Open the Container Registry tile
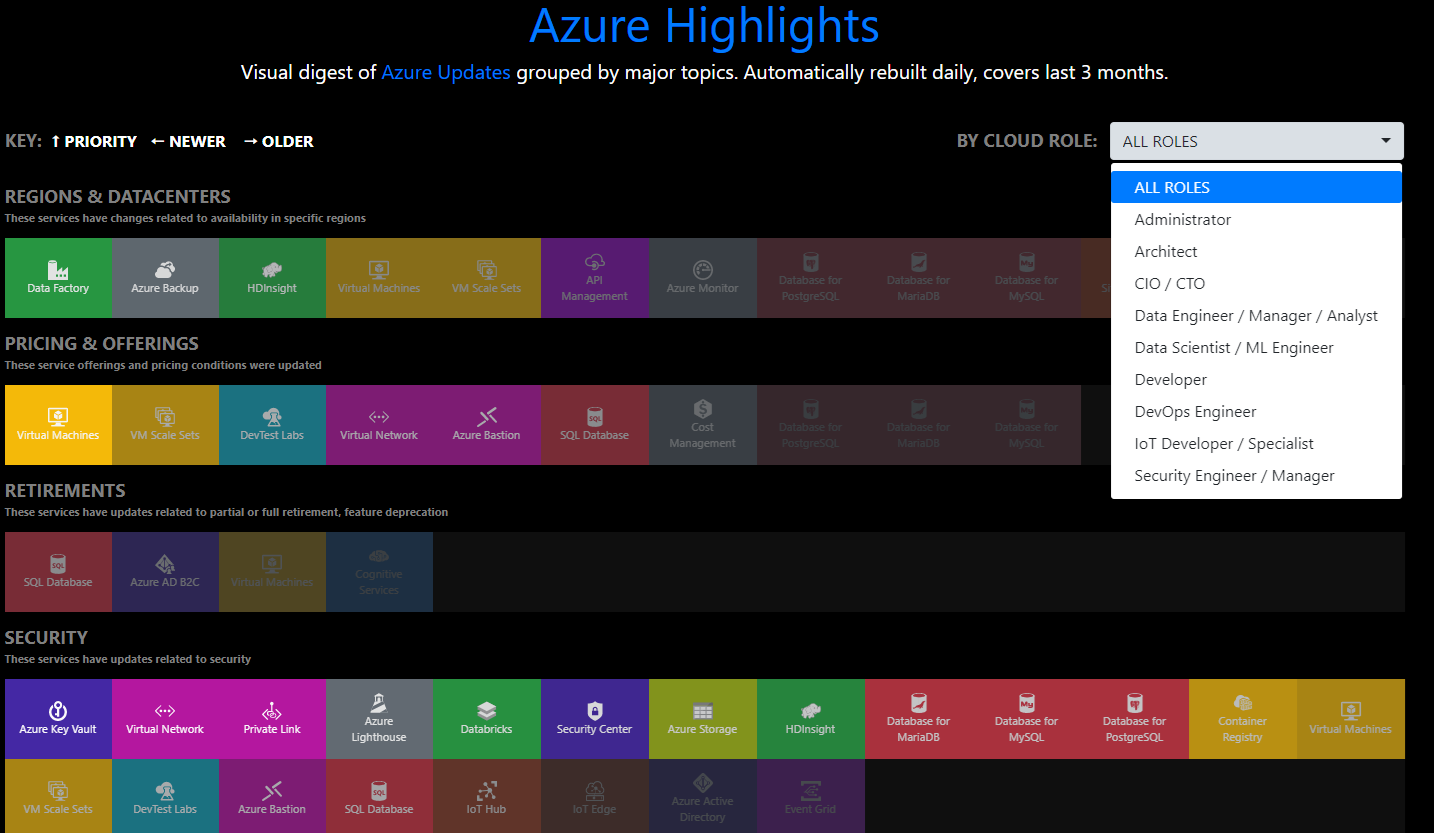The width and height of the screenshot is (1434, 833). pyautogui.click(x=1243, y=719)
